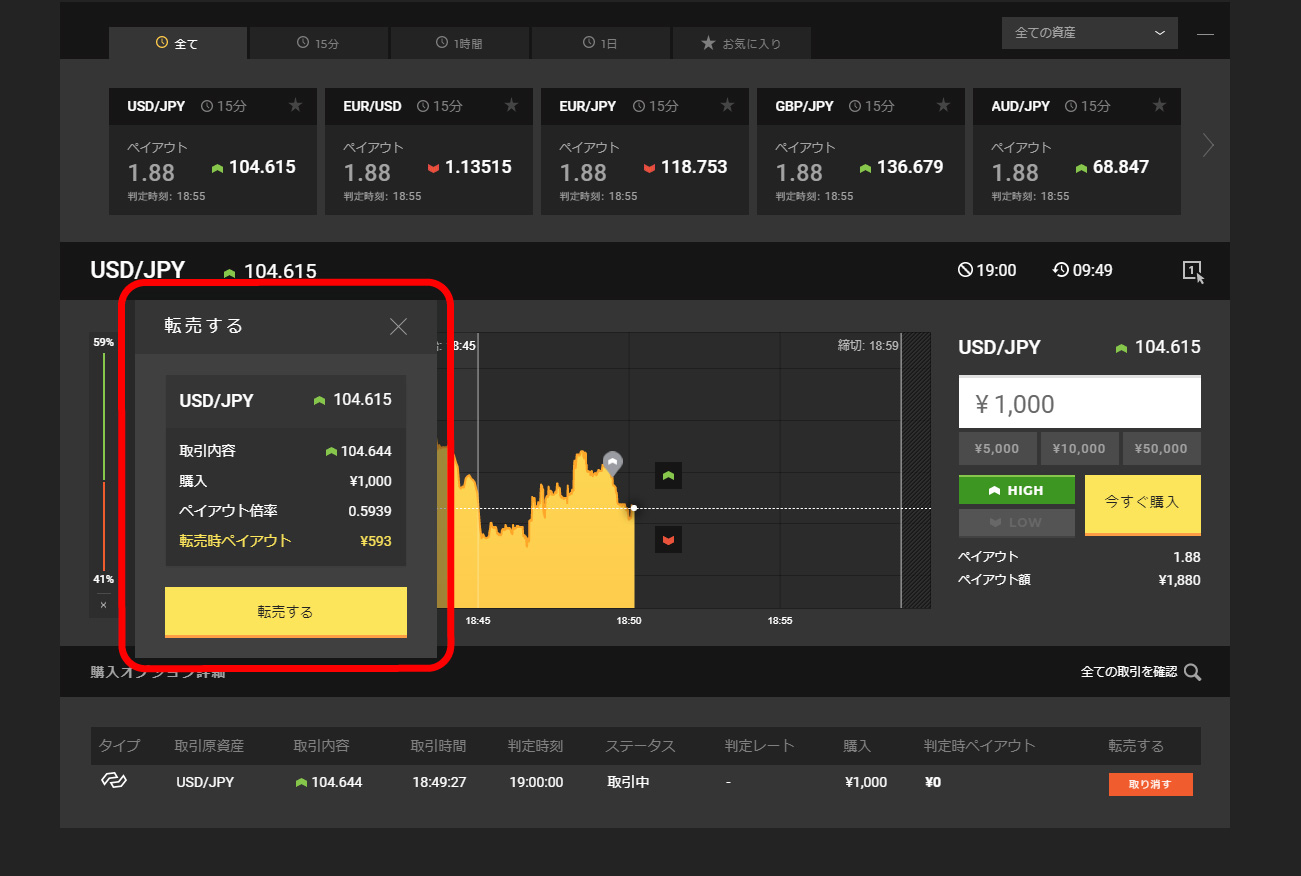Click the 締切: 18:59 chart label
The width and height of the screenshot is (1301, 876).
coord(868,345)
